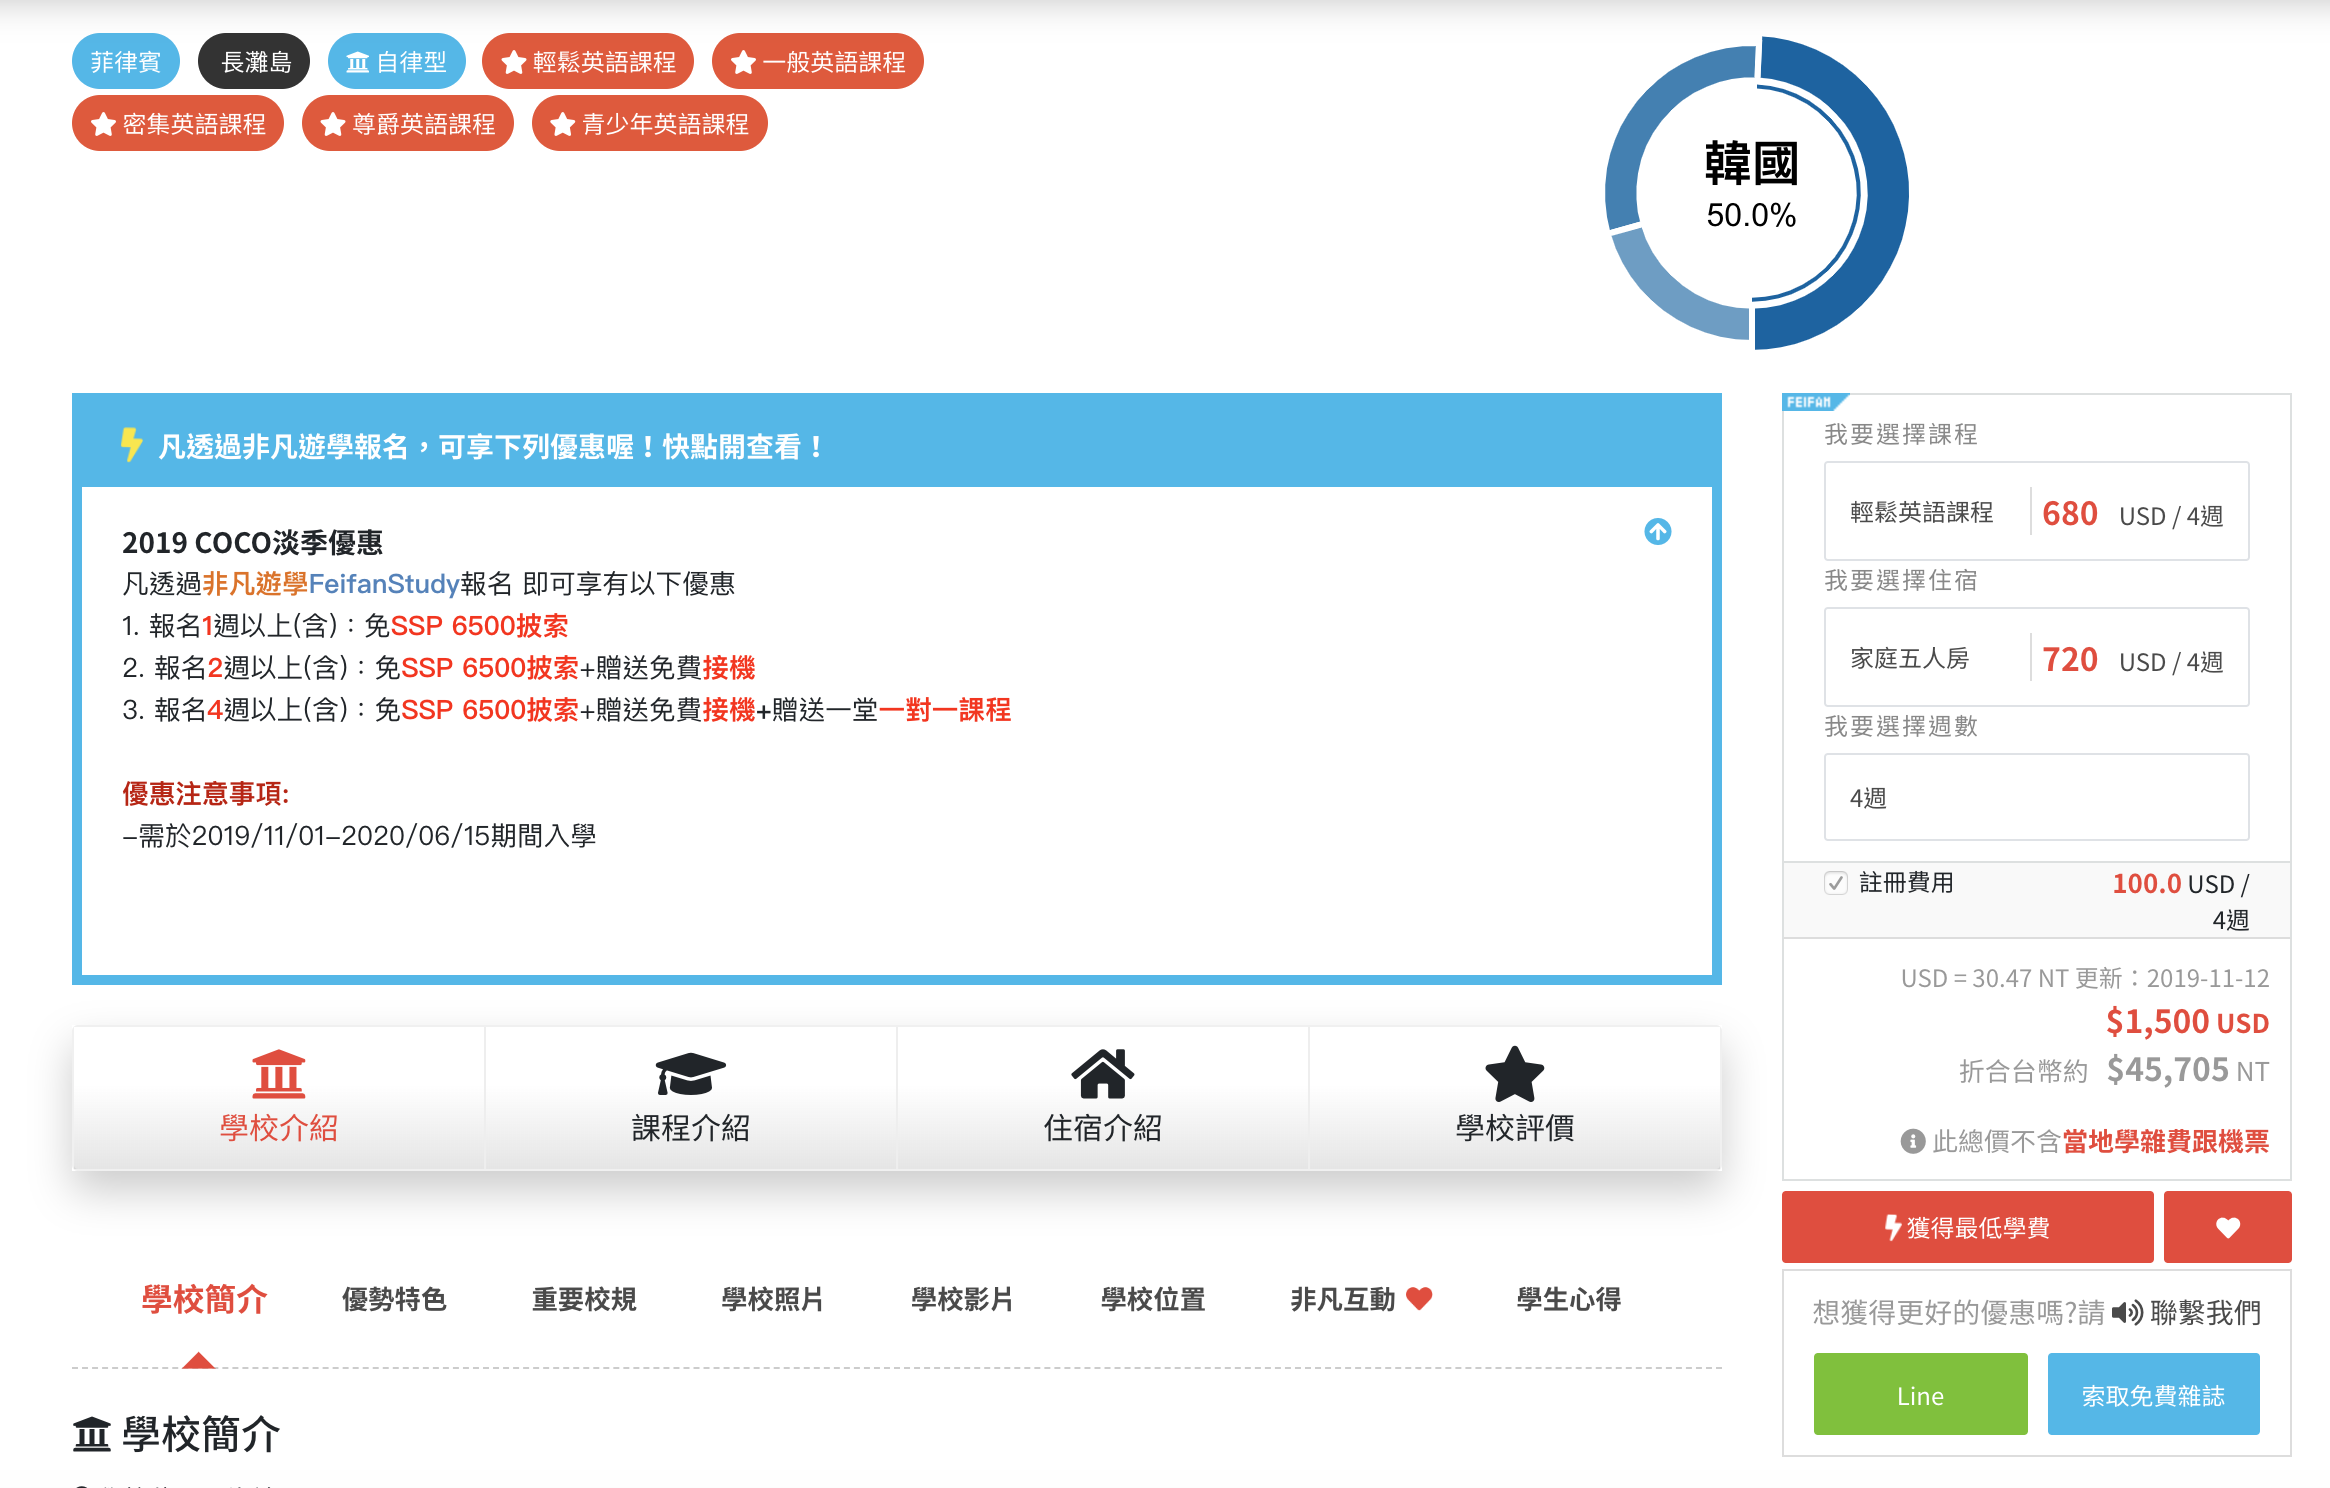This screenshot has width=2330, height=1488.
Task: Open the 非凡遊學FeifanStudy link
Action: 331,584
